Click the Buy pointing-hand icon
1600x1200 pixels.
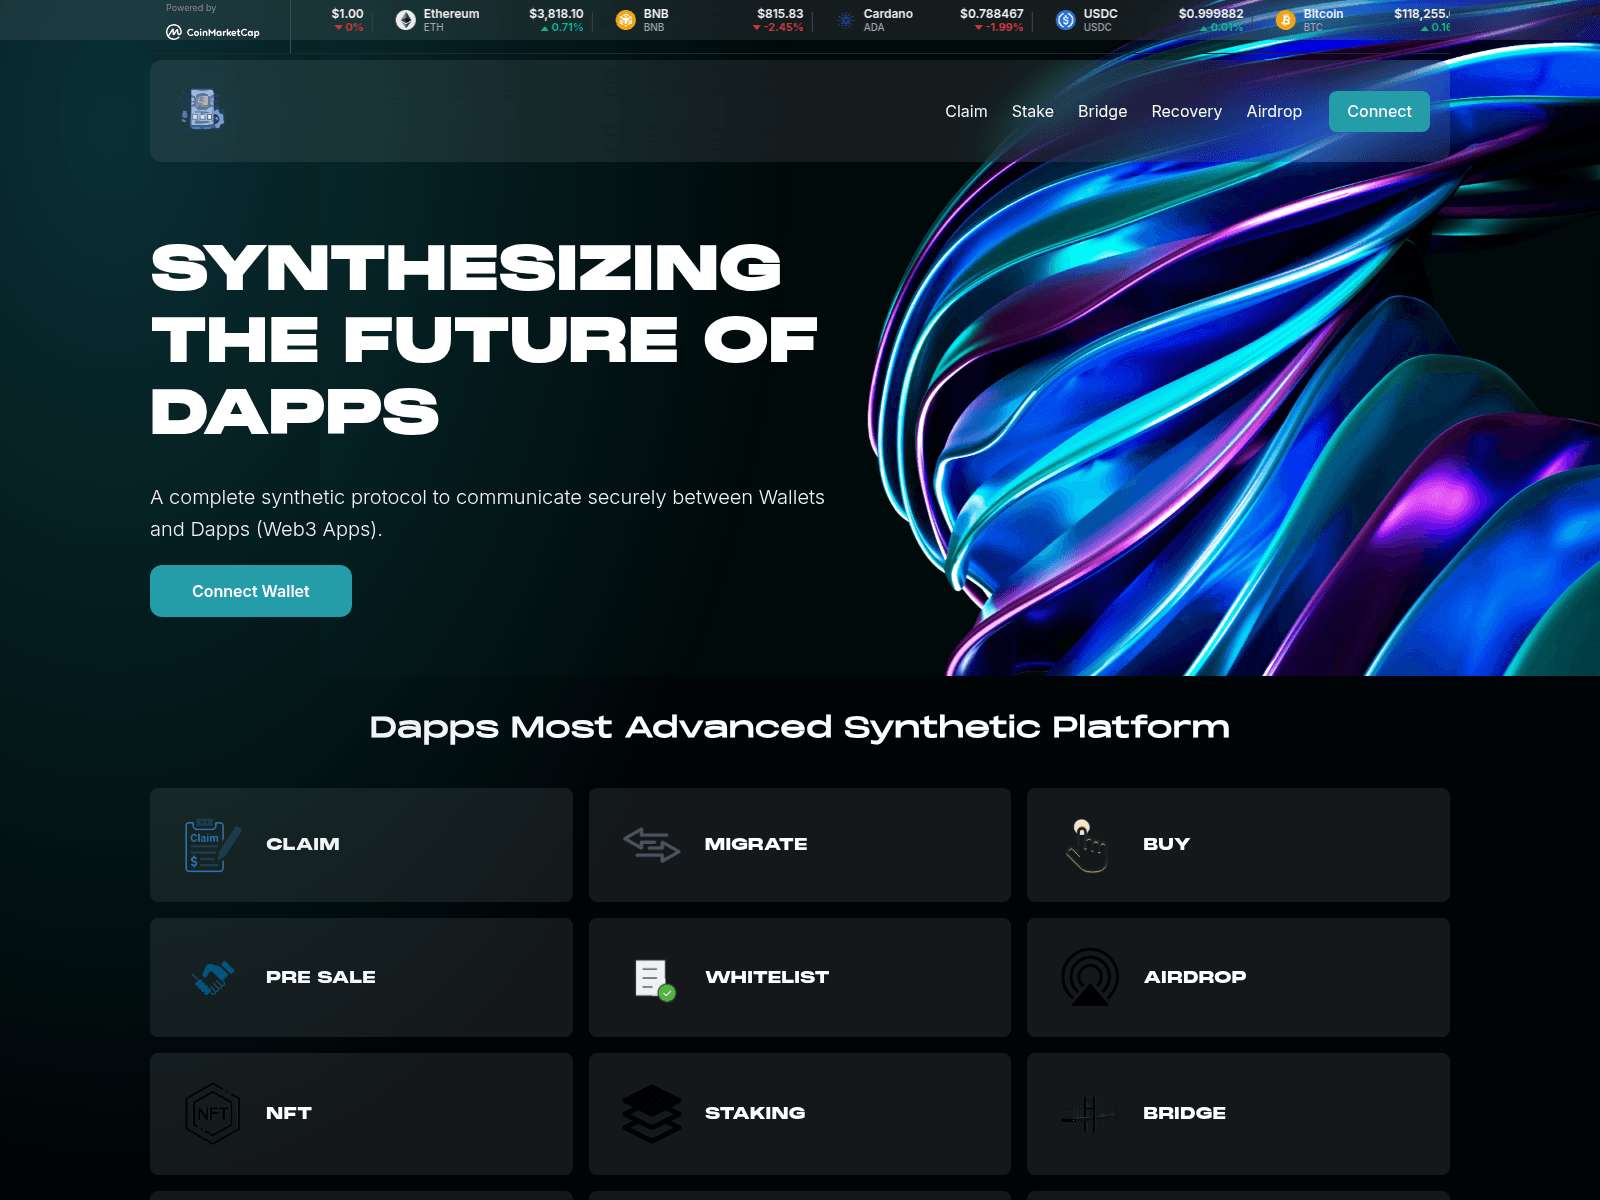(x=1087, y=845)
